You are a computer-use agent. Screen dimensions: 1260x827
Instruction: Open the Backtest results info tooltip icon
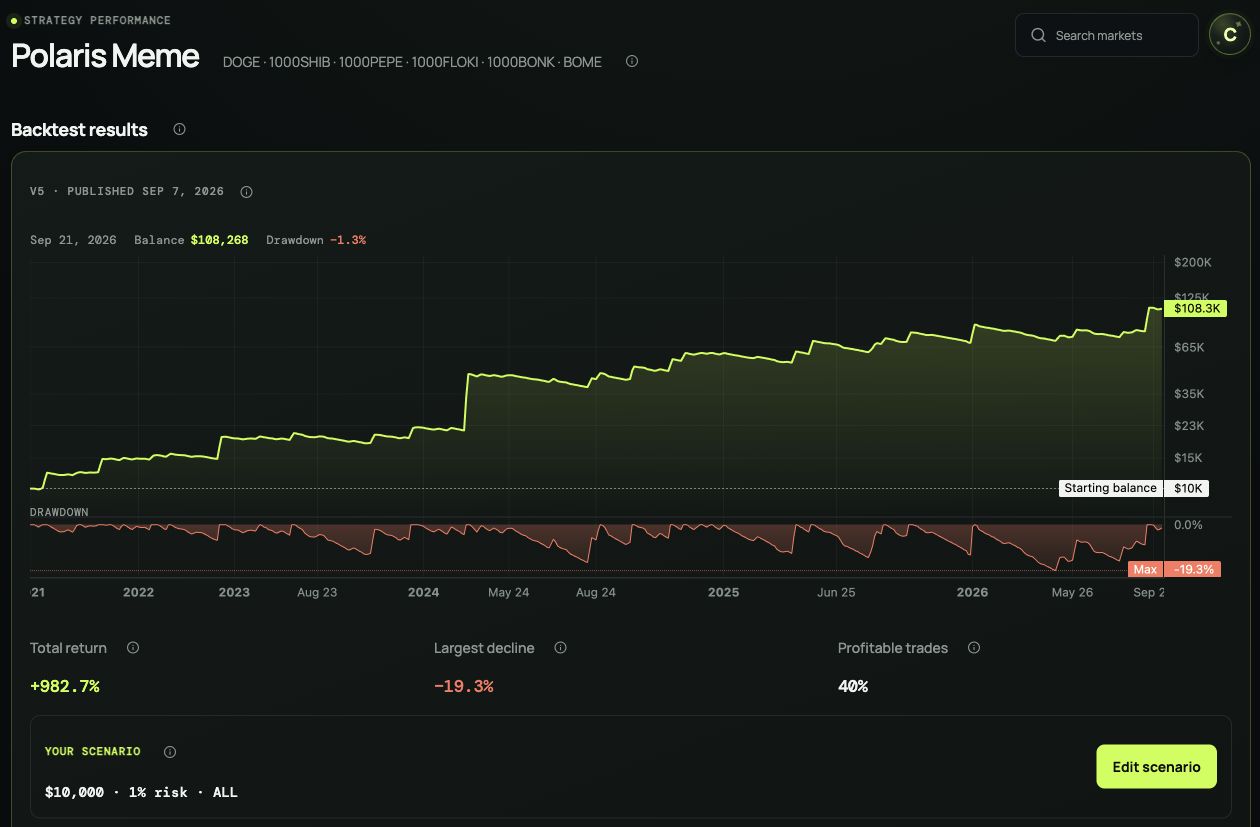pyautogui.click(x=179, y=129)
